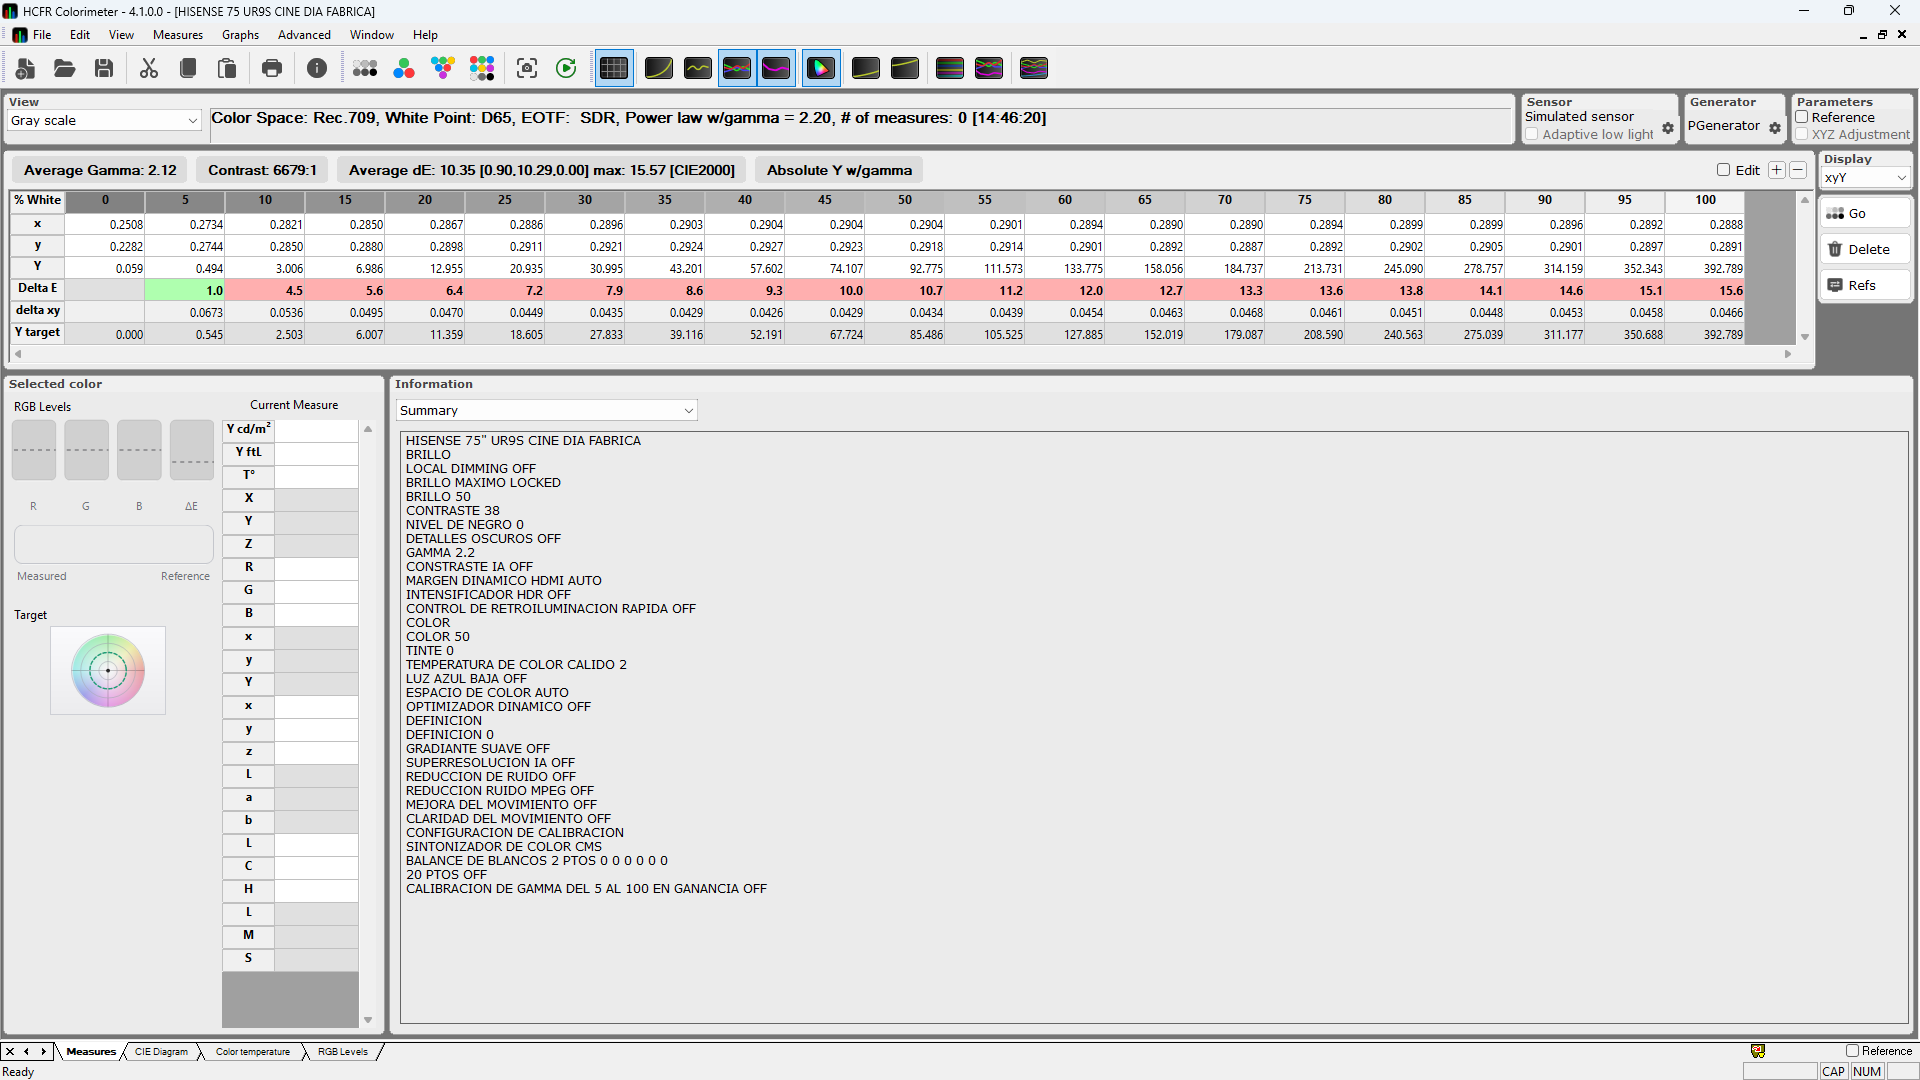Image resolution: width=1920 pixels, height=1080 pixels.
Task: Measure secondary colors icon with six dots
Action: coord(443,68)
